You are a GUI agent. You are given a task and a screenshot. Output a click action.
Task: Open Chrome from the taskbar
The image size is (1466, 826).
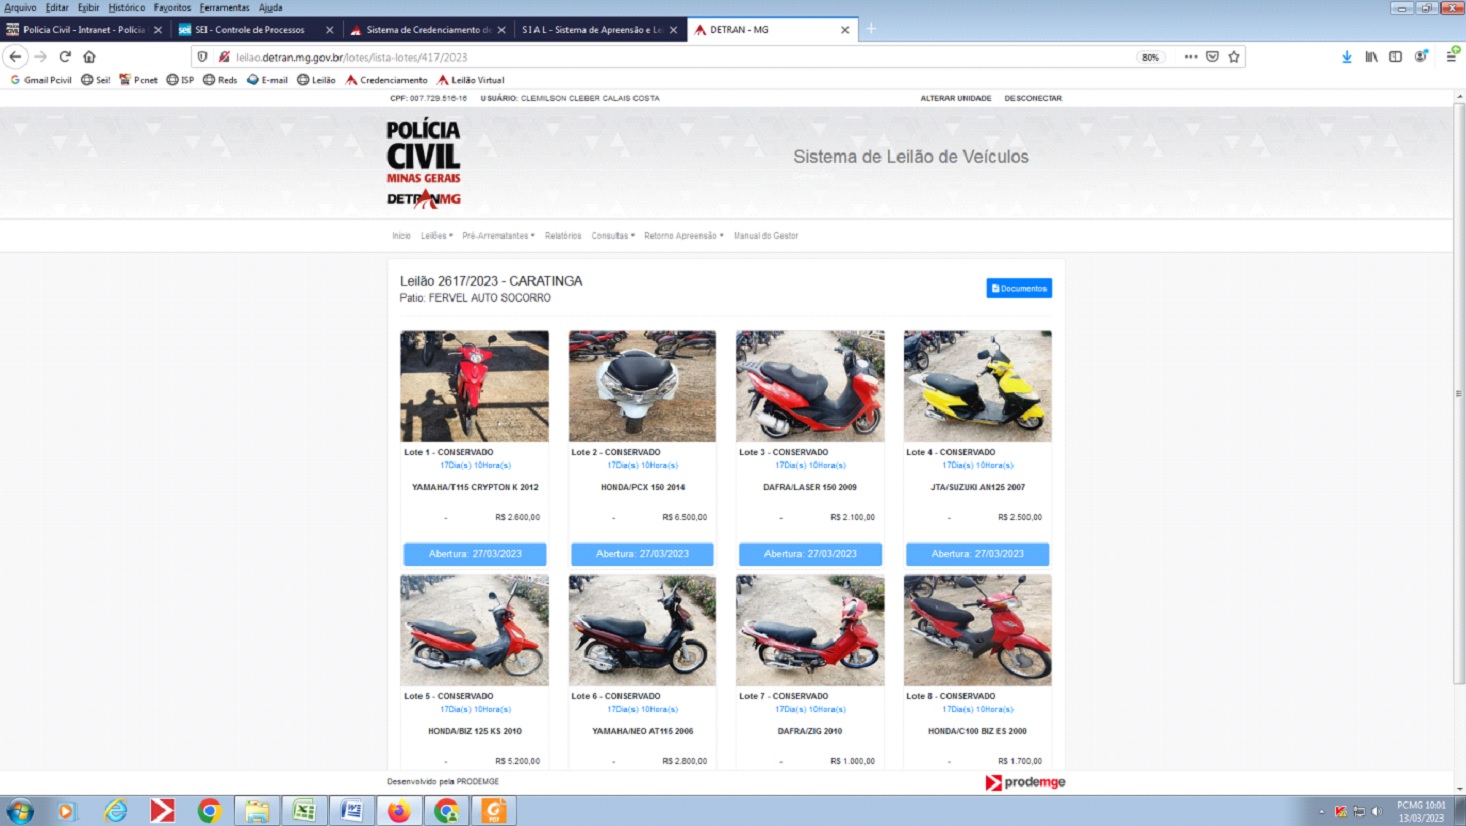click(209, 810)
